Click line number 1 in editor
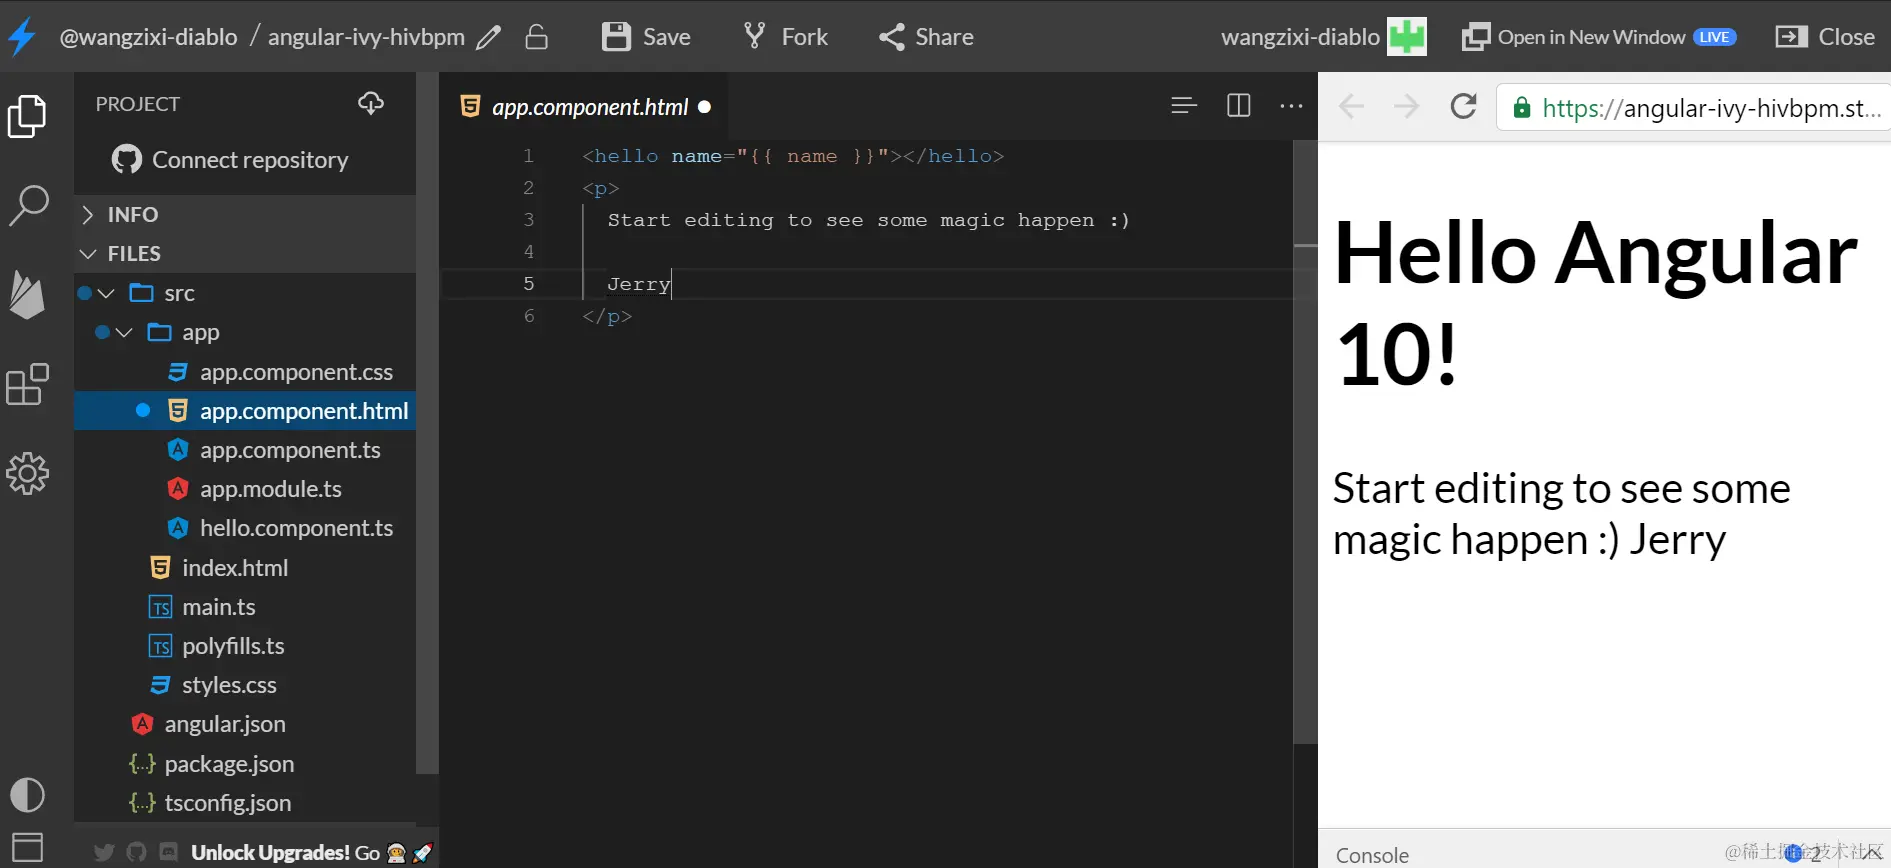This screenshot has width=1891, height=868. tap(528, 156)
